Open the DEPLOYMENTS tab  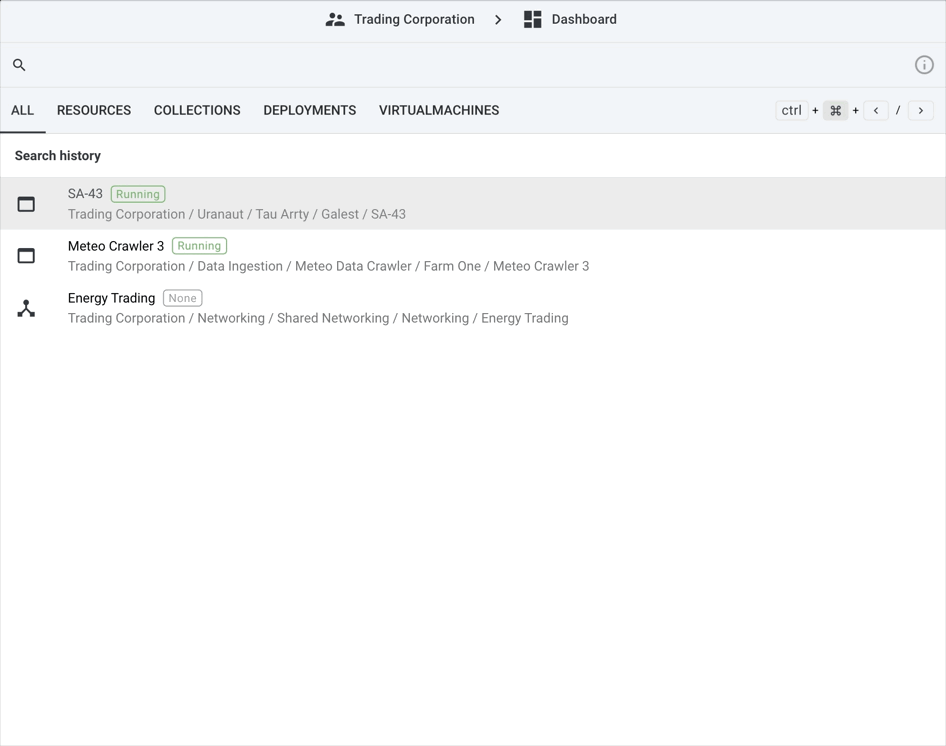tap(309, 110)
